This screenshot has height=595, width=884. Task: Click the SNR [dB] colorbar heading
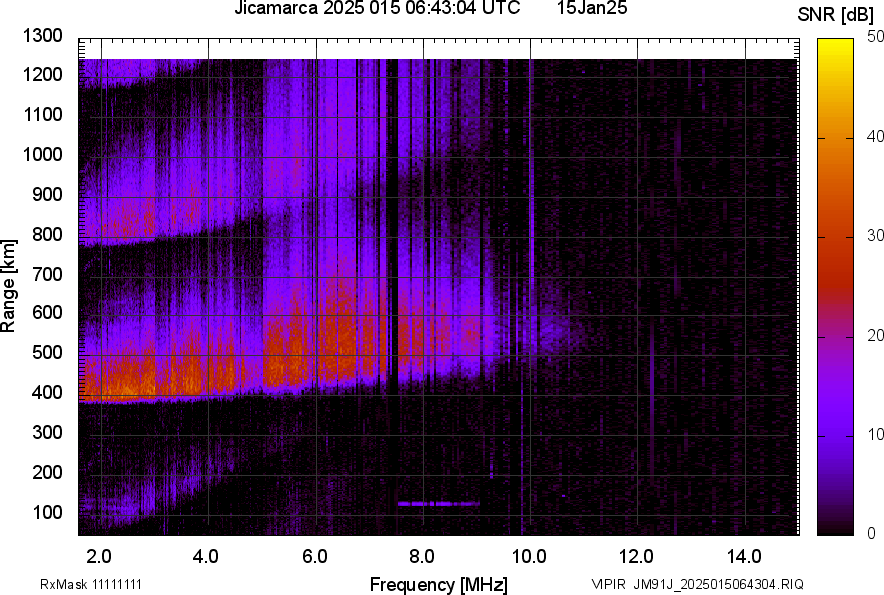pos(838,15)
